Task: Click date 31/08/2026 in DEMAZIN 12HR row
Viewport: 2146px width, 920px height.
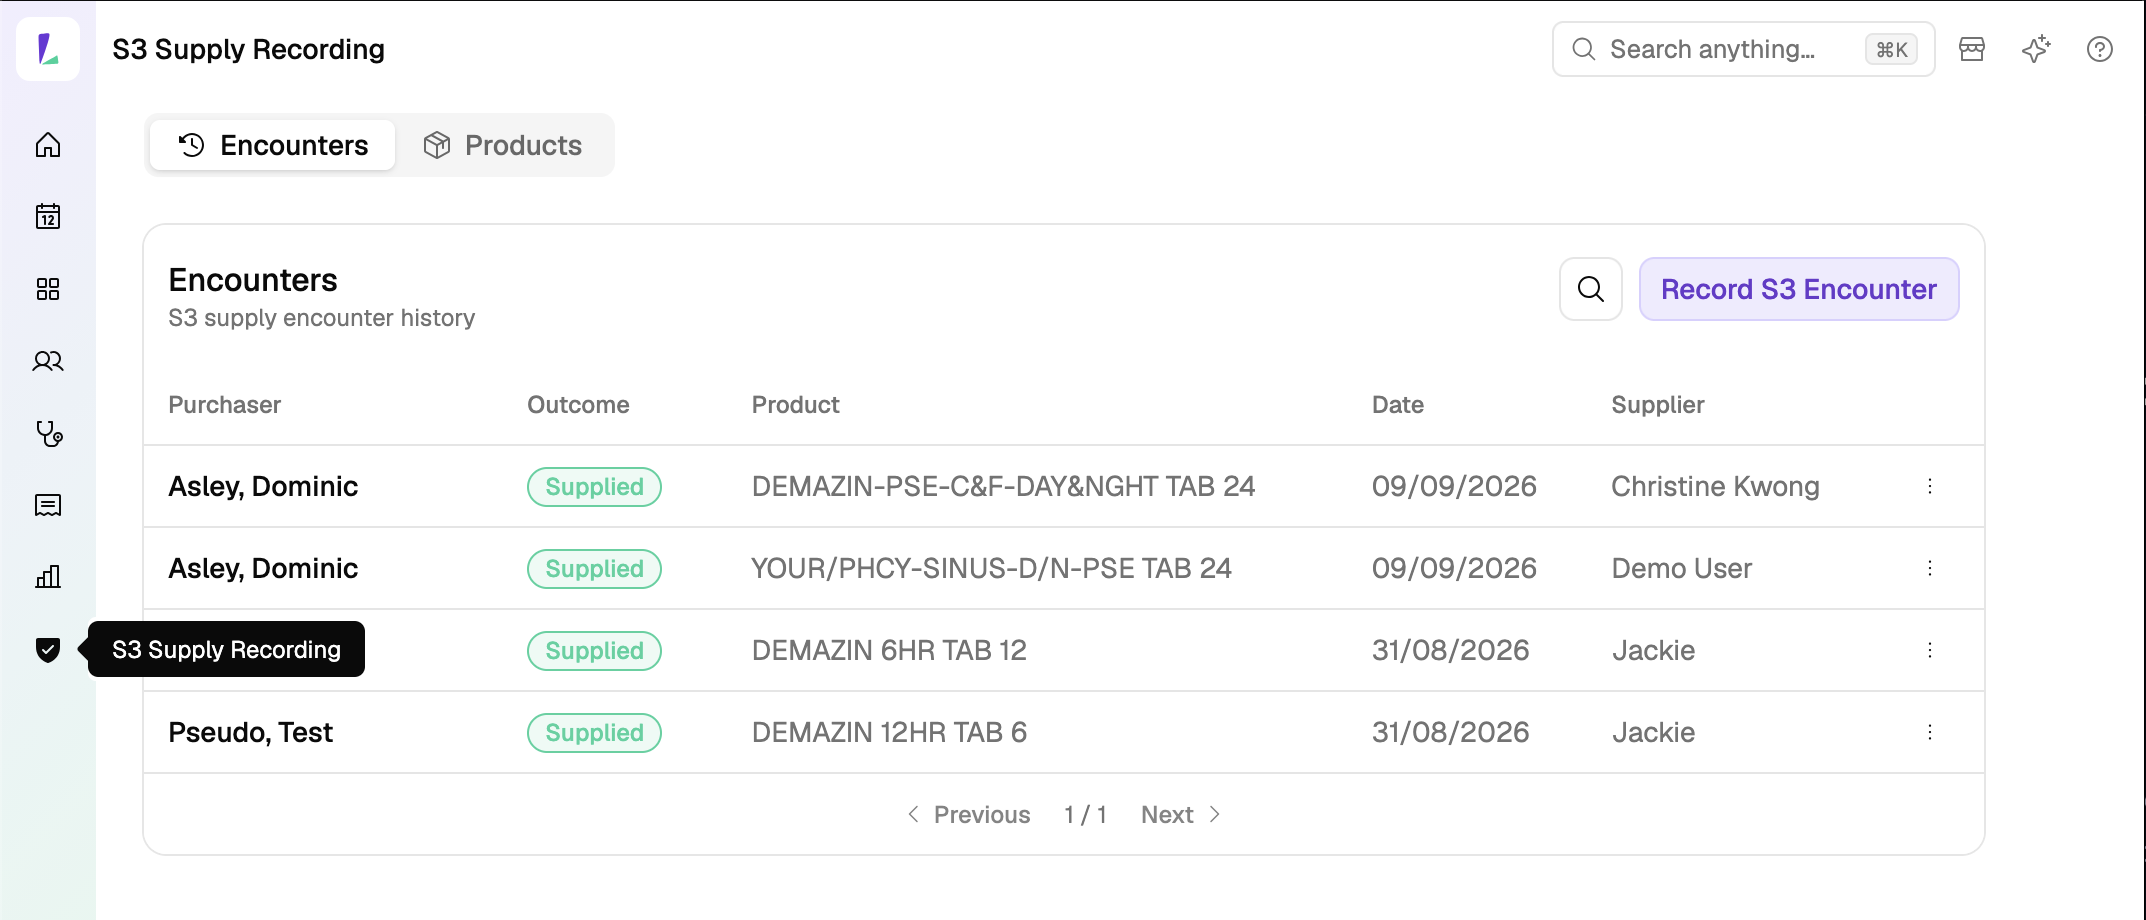Action: click(x=1450, y=732)
